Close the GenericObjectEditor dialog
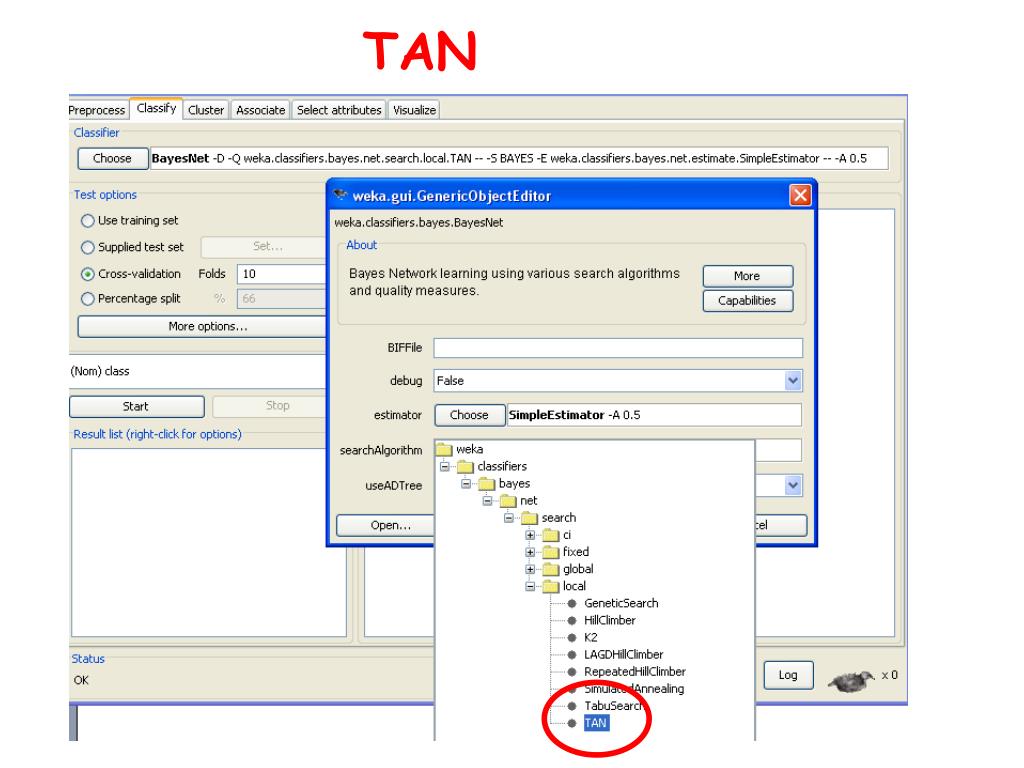 tap(800, 195)
